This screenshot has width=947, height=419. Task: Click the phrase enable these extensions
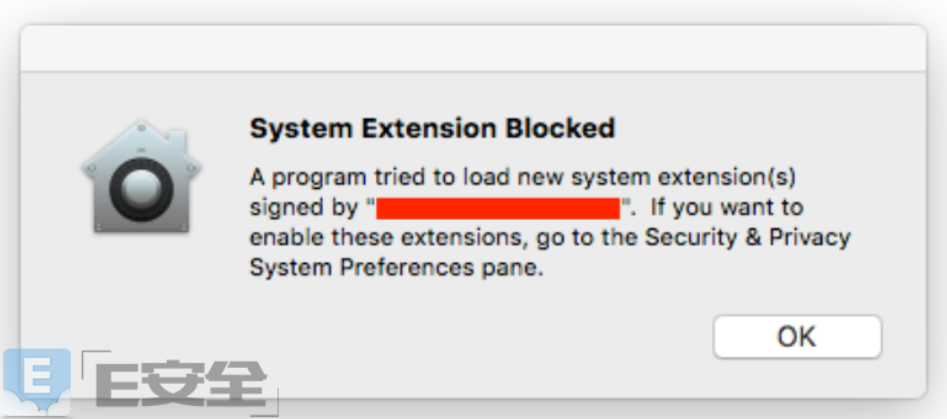pyautogui.click(x=385, y=238)
